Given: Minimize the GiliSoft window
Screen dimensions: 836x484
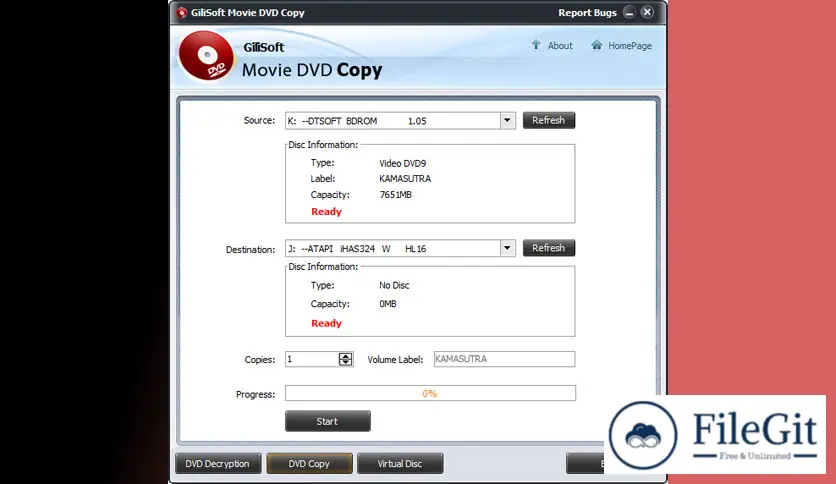Looking at the screenshot, I should 629,13.
